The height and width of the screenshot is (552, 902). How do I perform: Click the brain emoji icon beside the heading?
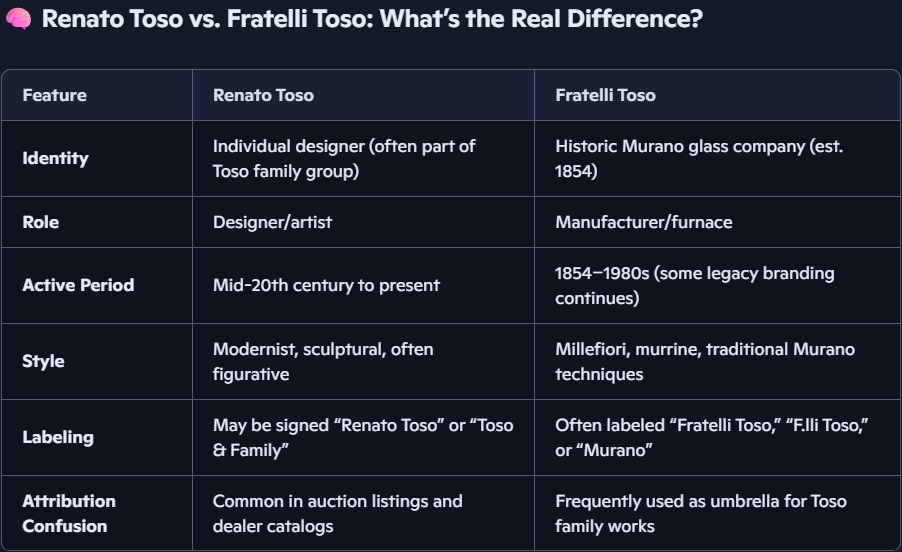18,19
